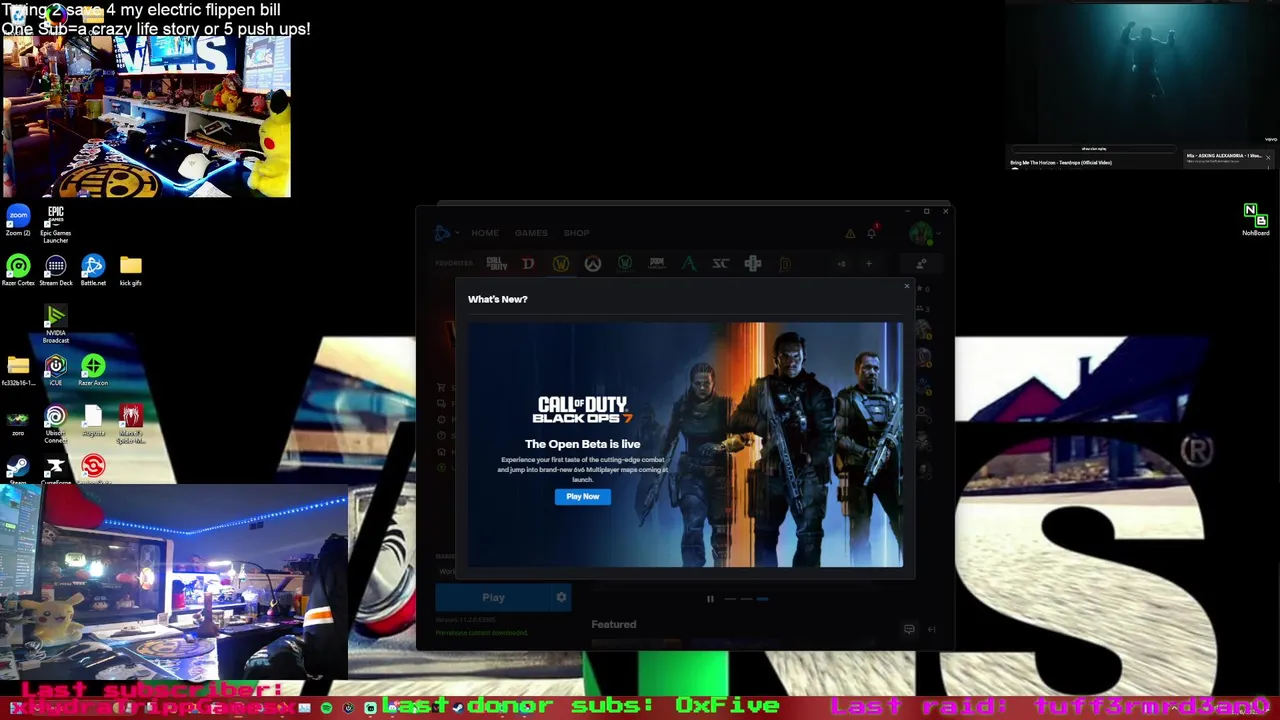Jump to the first carousel slide indicator

pos(730,599)
